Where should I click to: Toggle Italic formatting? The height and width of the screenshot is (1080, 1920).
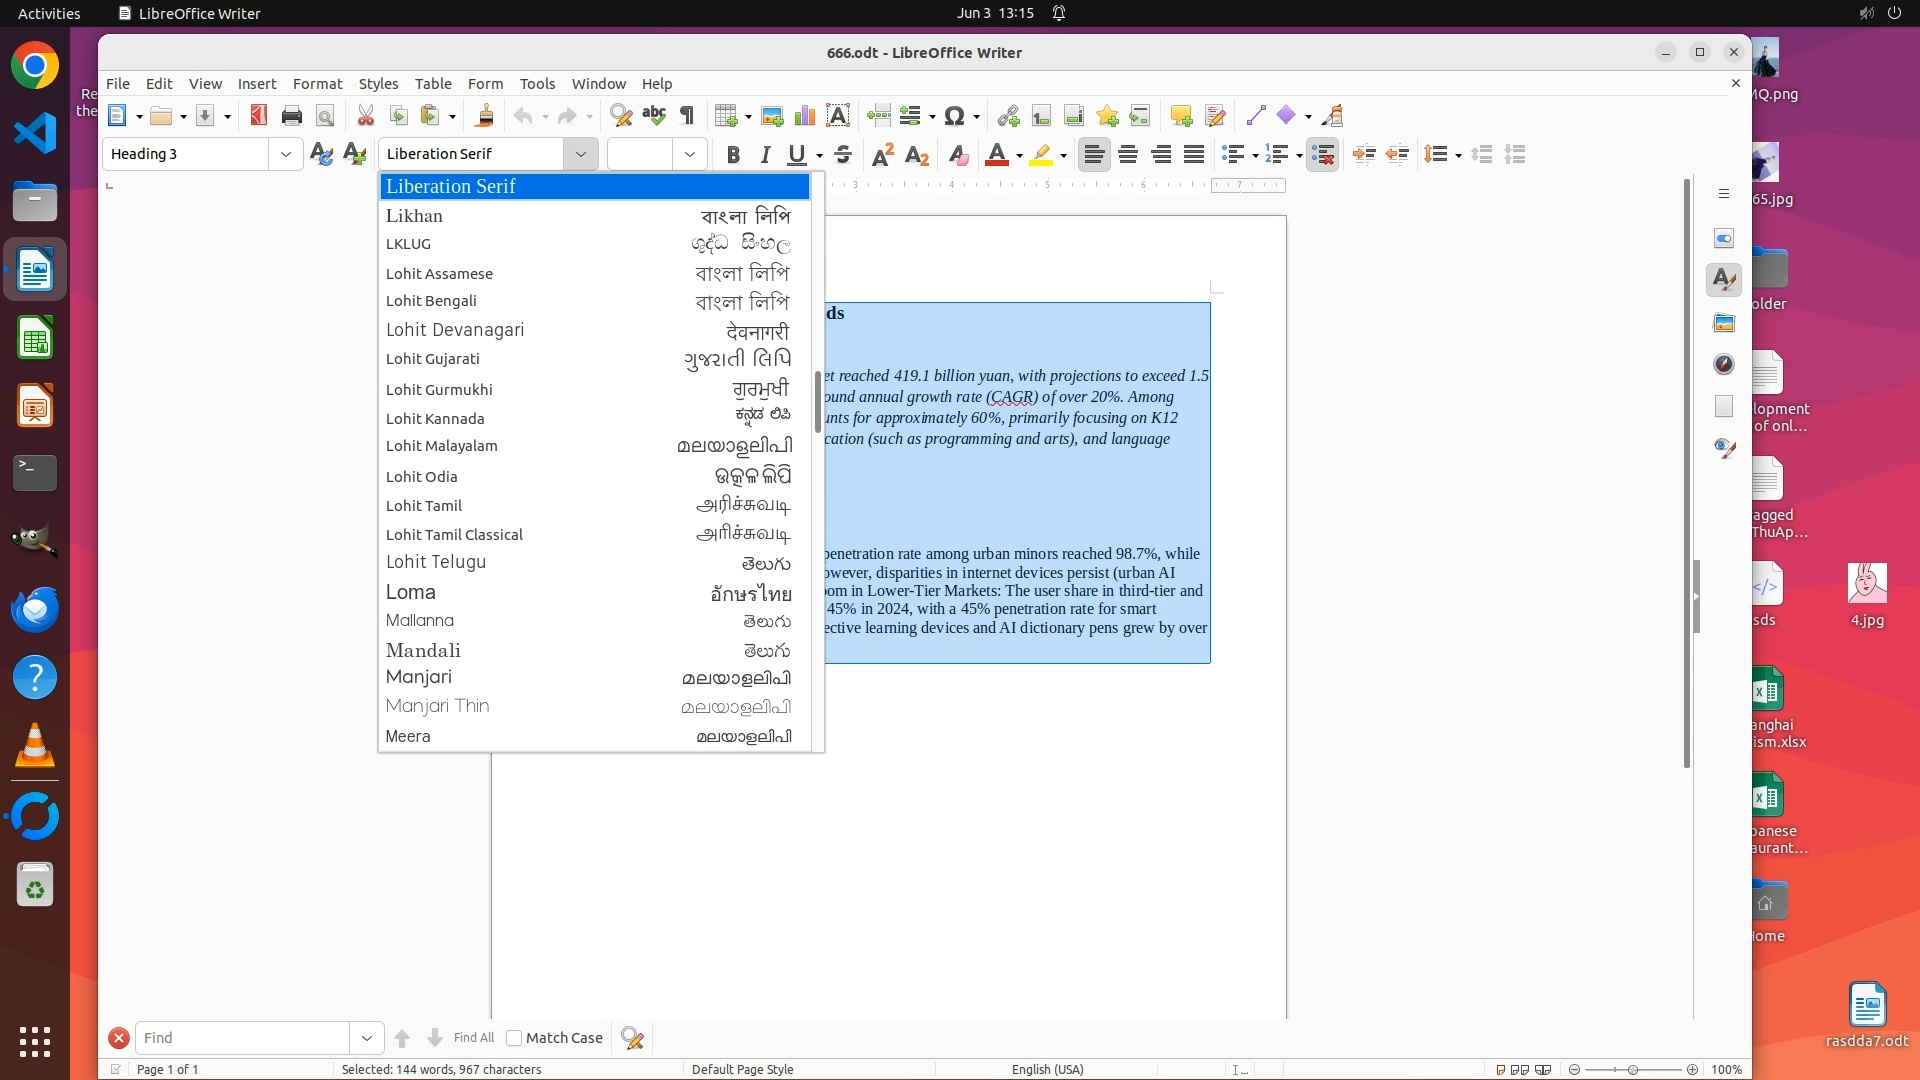tap(765, 154)
